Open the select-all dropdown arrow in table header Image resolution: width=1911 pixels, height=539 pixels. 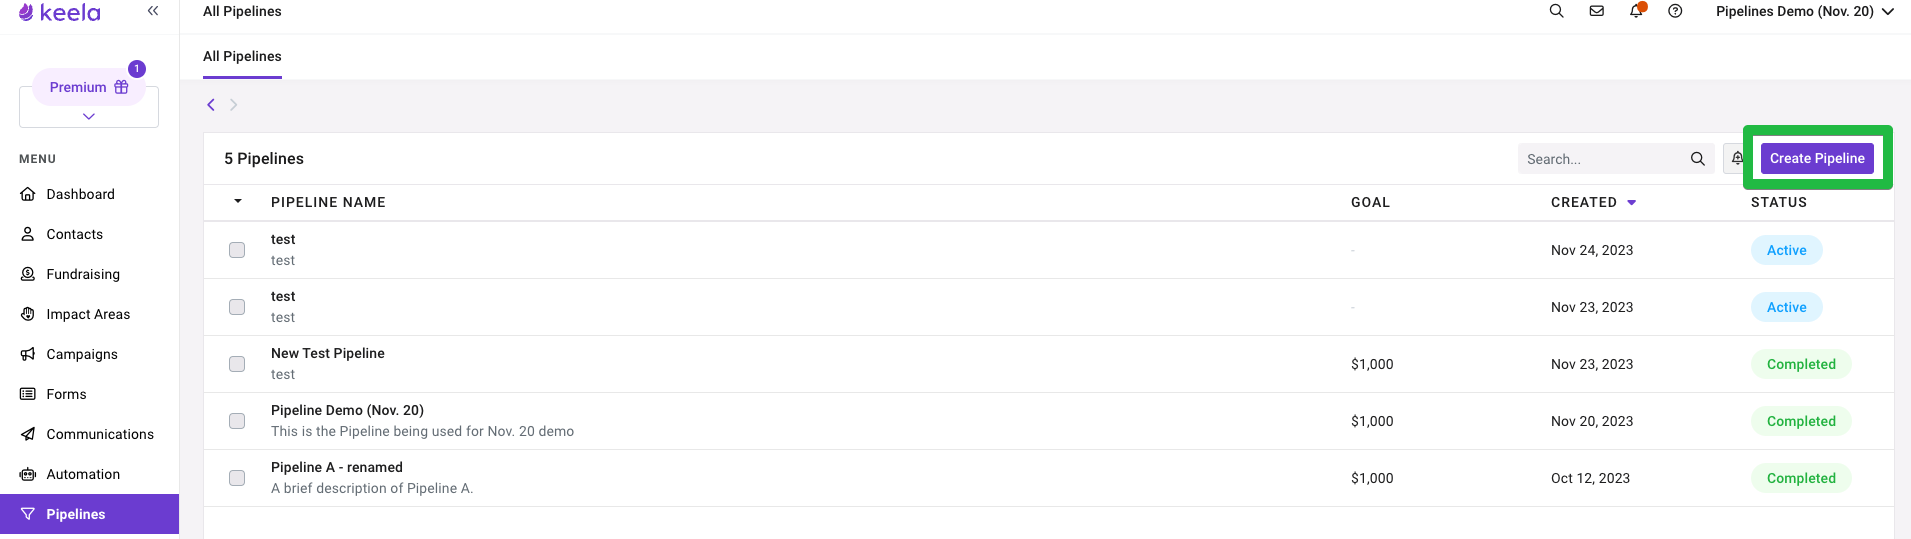coord(238,201)
